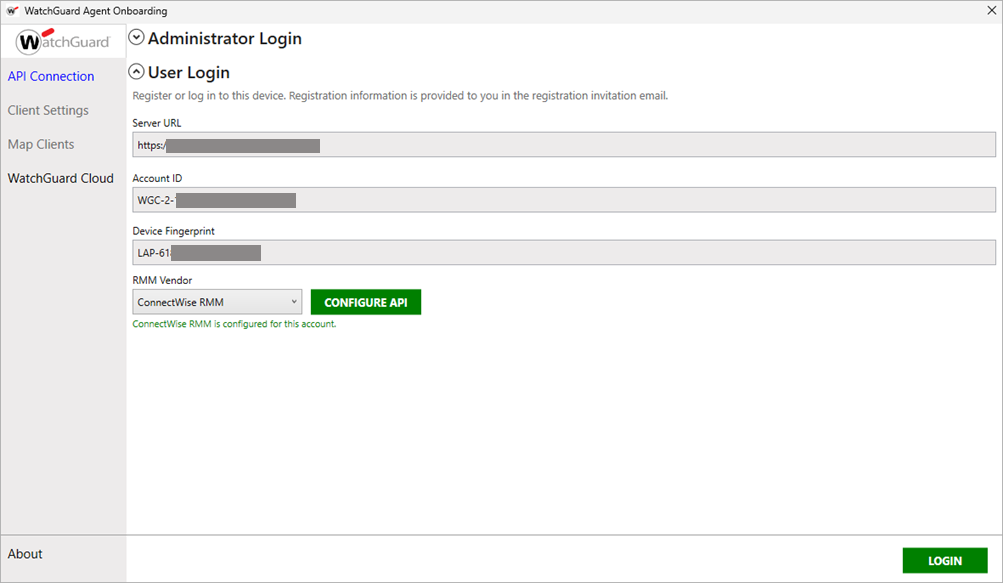
Task: Expand the Administrator Login section chevron
Action: click(x=137, y=38)
